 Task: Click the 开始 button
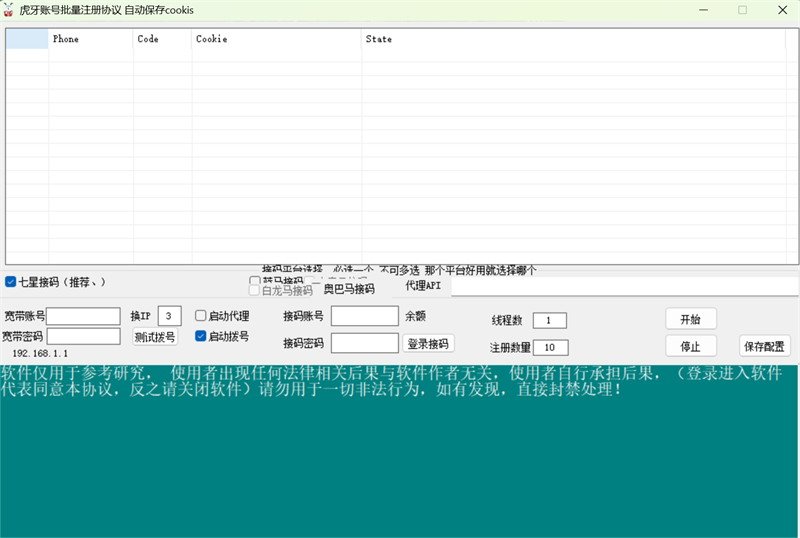(691, 319)
